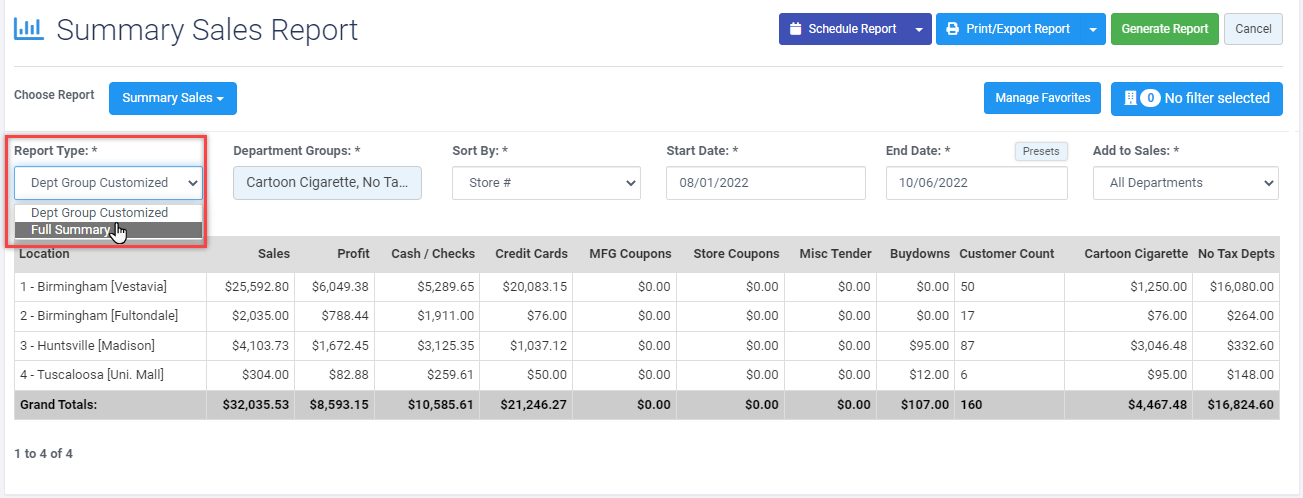
Task: Click the 1 to 4 of 4 record count
Action: pyautogui.click(x=43, y=454)
